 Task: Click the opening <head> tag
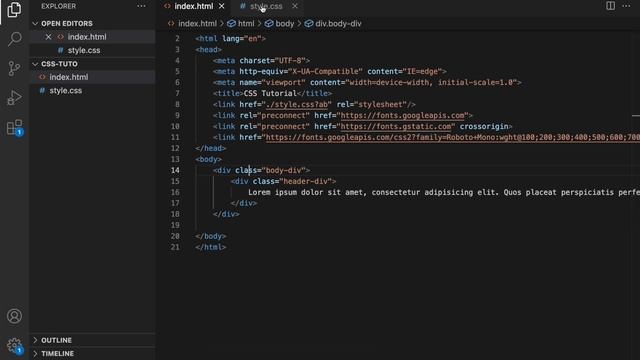[209, 49]
